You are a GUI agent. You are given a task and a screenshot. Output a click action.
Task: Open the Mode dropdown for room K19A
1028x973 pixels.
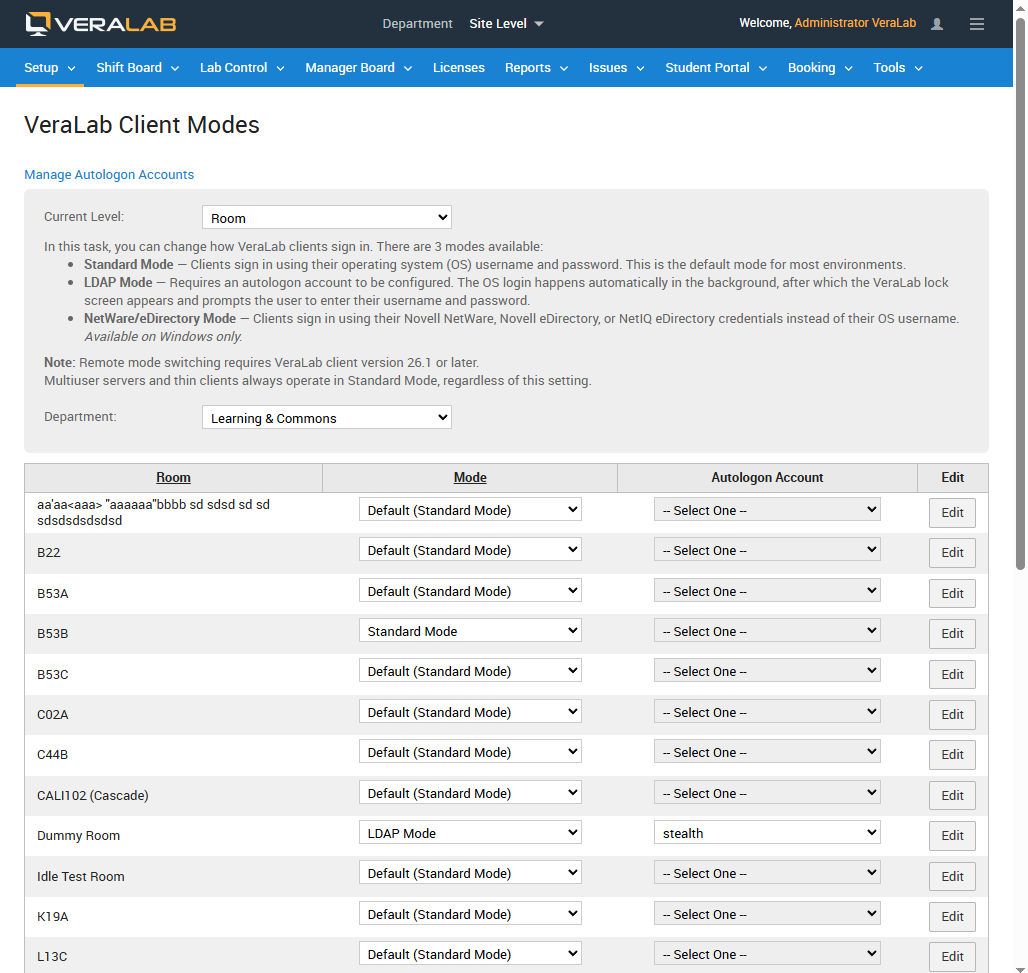(470, 914)
